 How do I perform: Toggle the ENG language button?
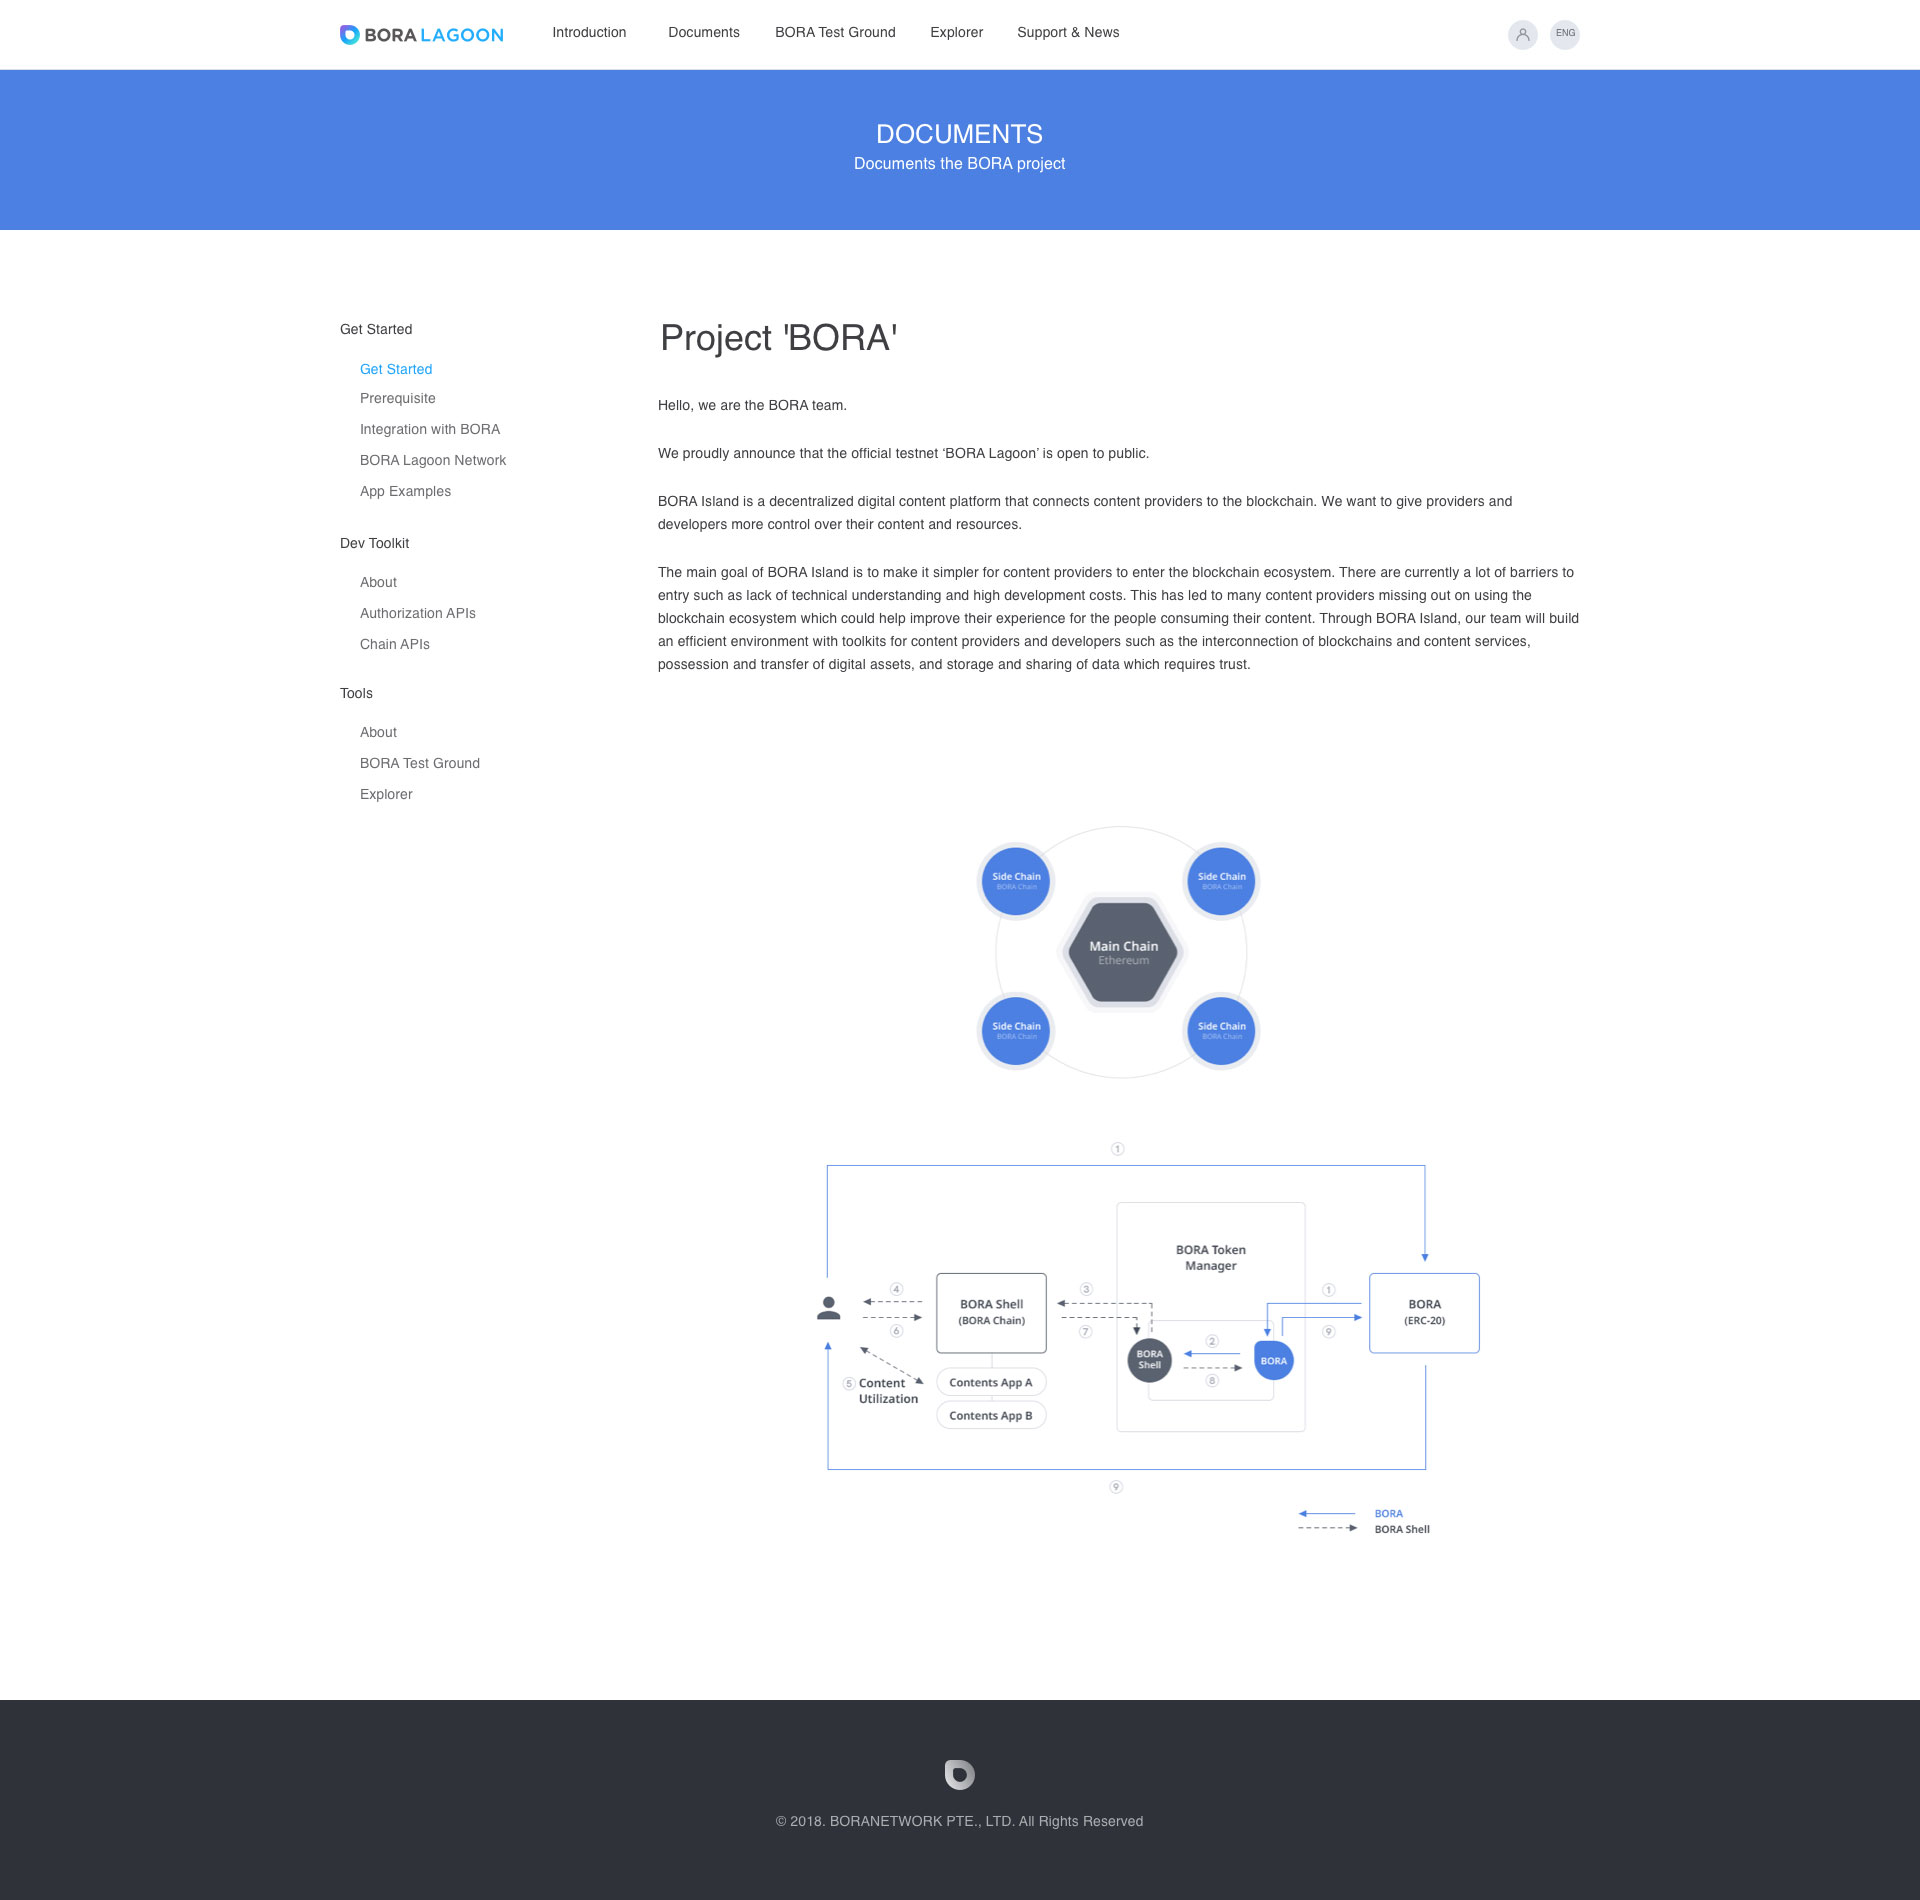click(x=1564, y=34)
